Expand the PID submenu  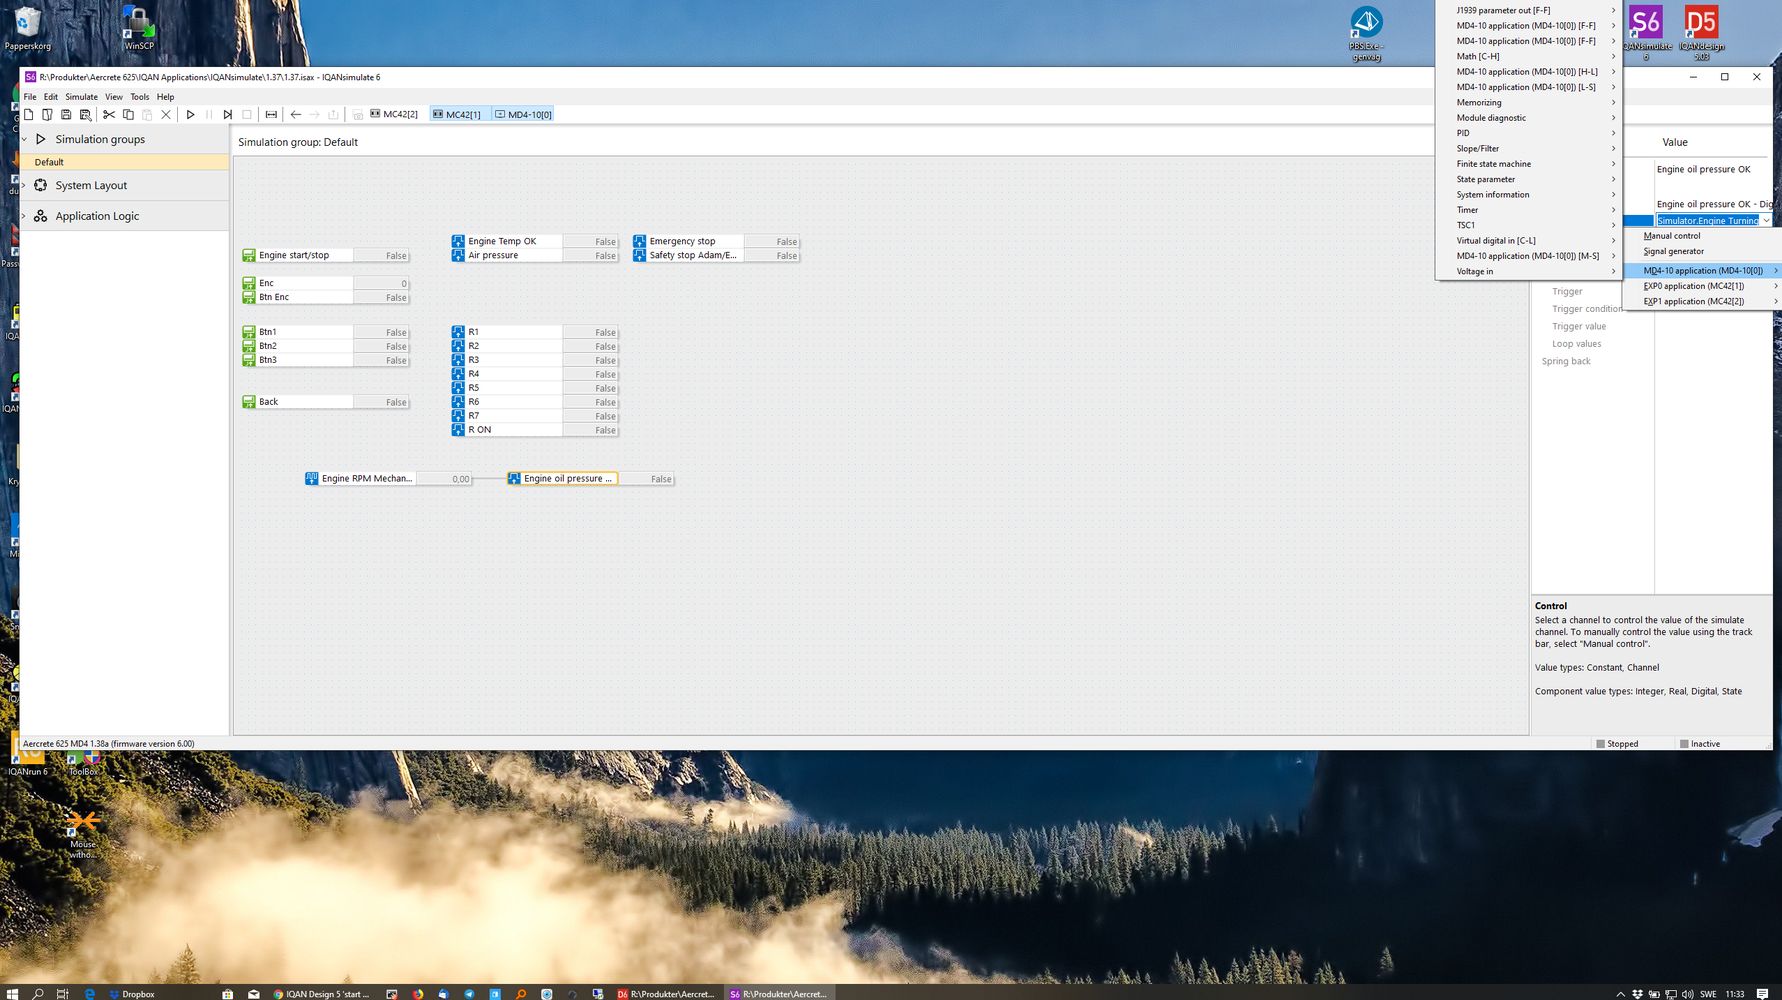[x=1529, y=133]
